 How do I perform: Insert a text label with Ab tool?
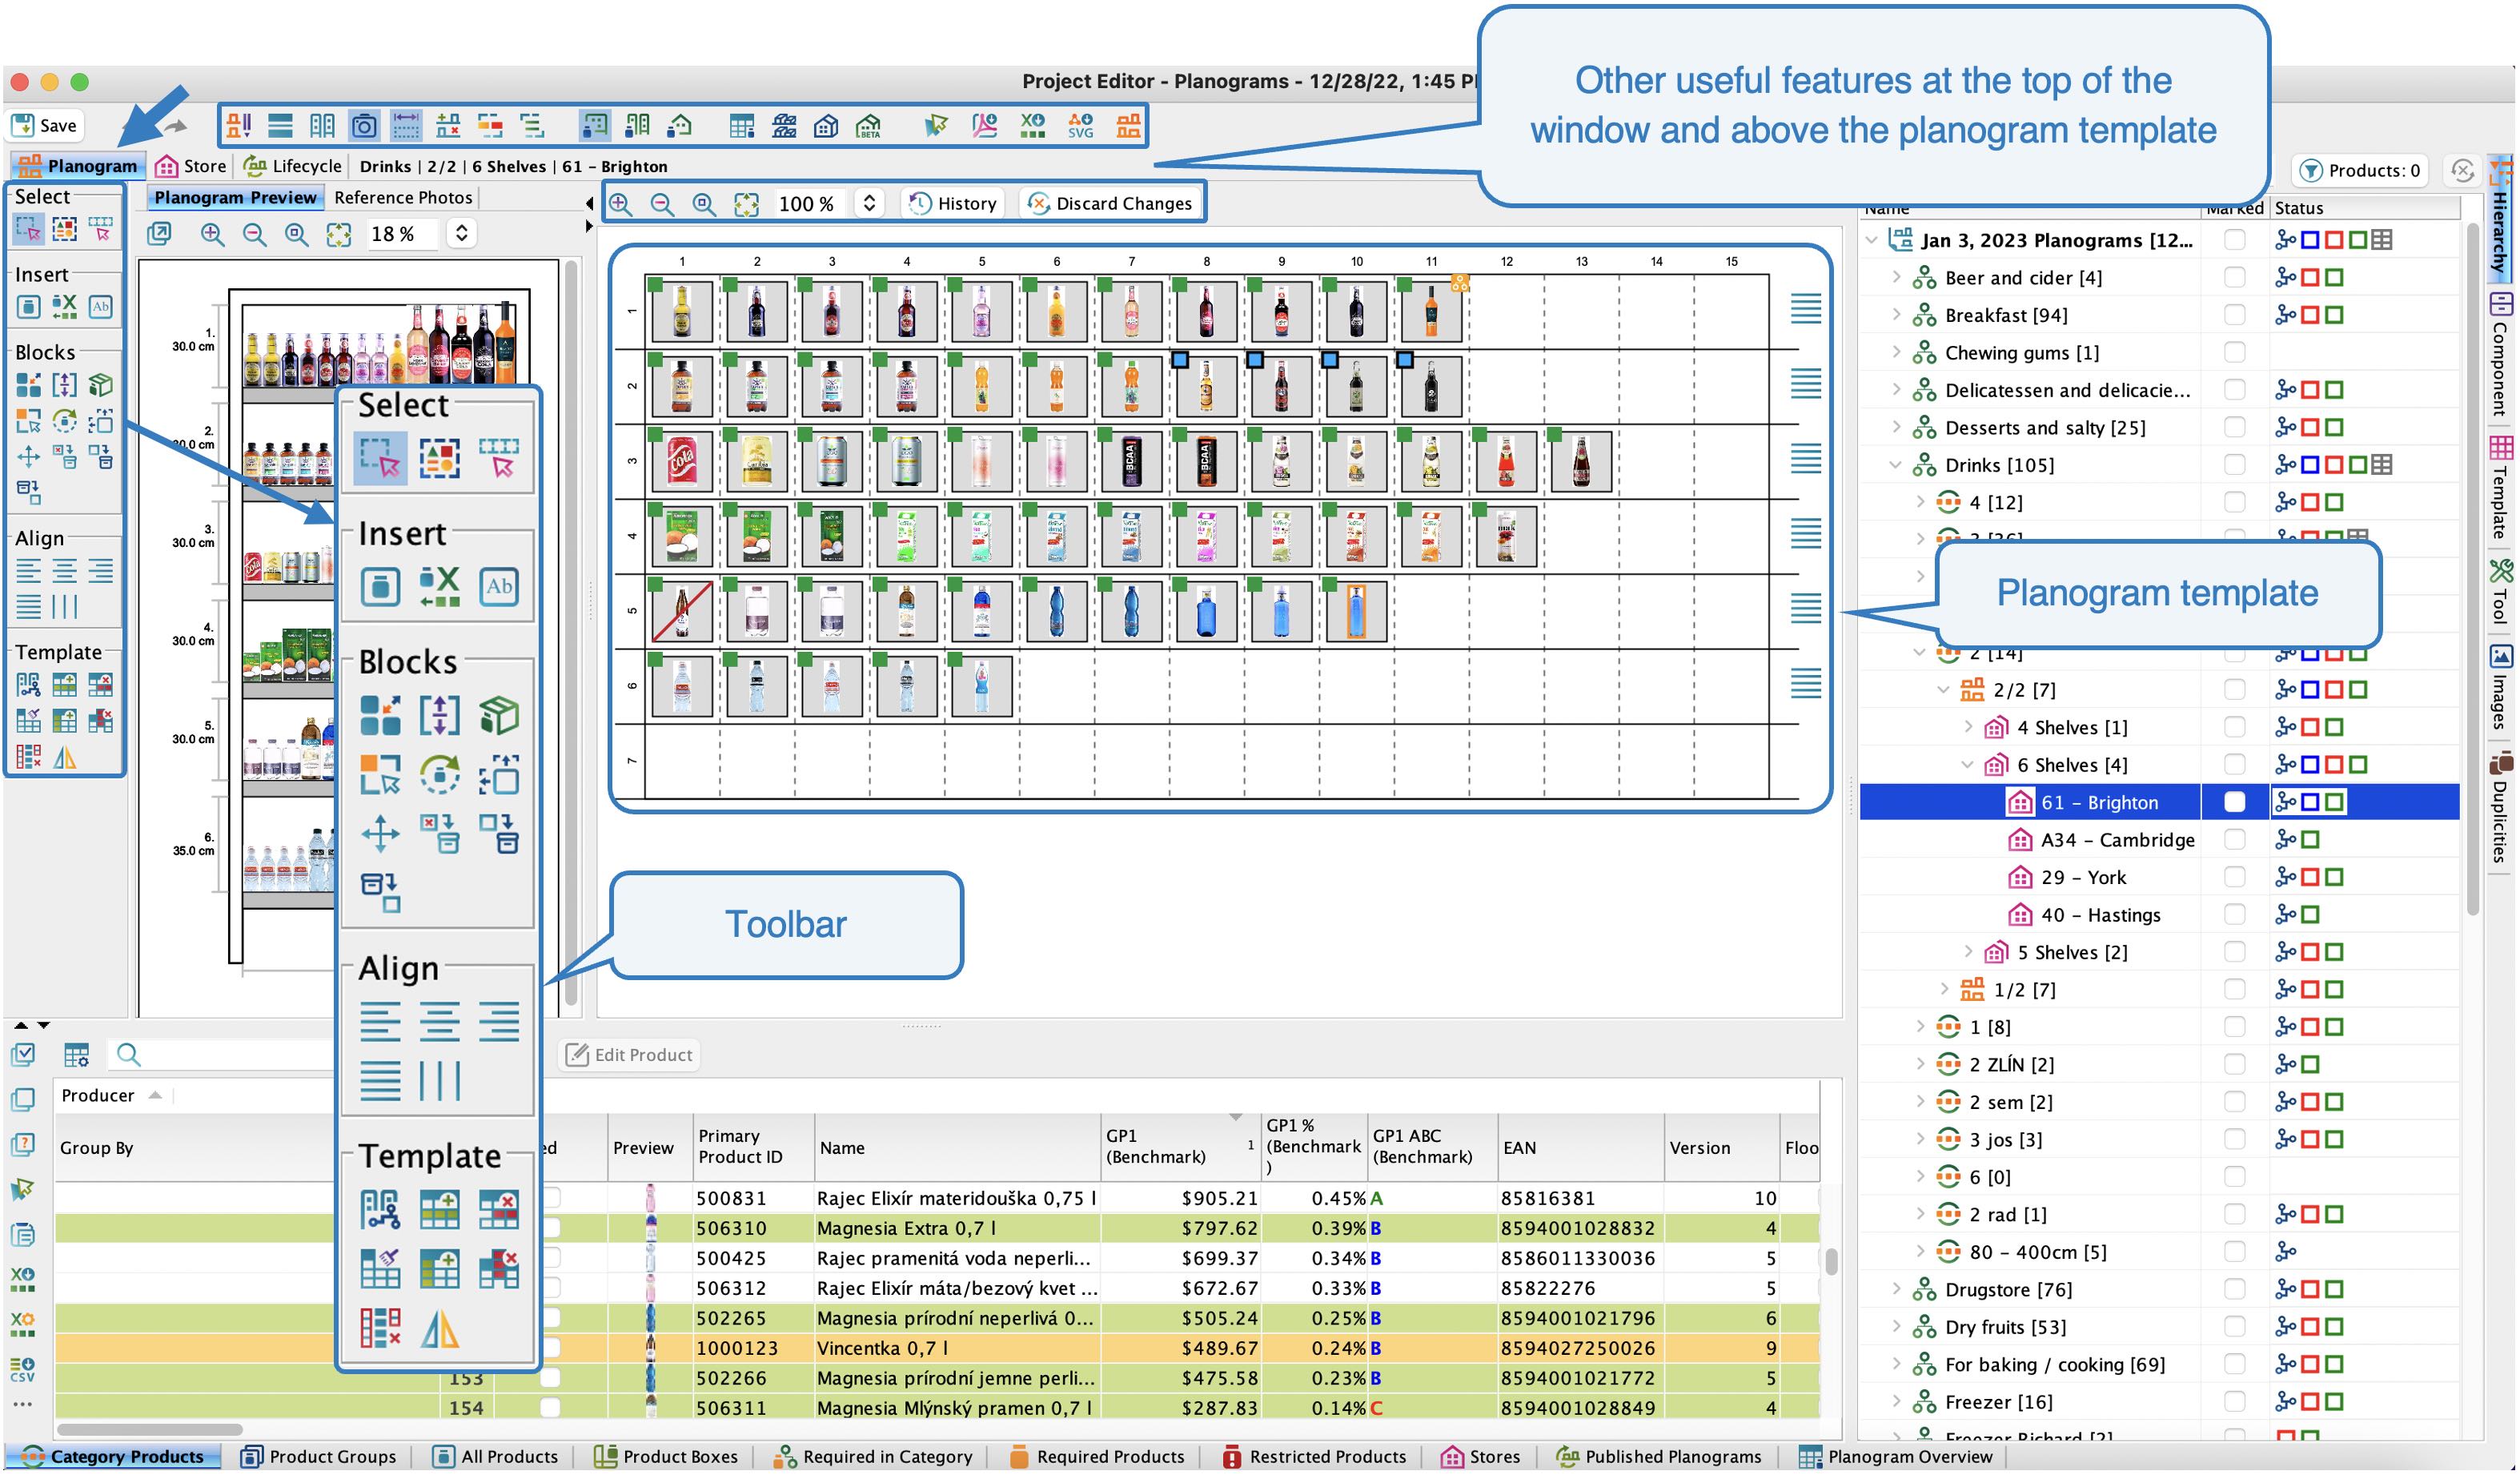[100, 307]
